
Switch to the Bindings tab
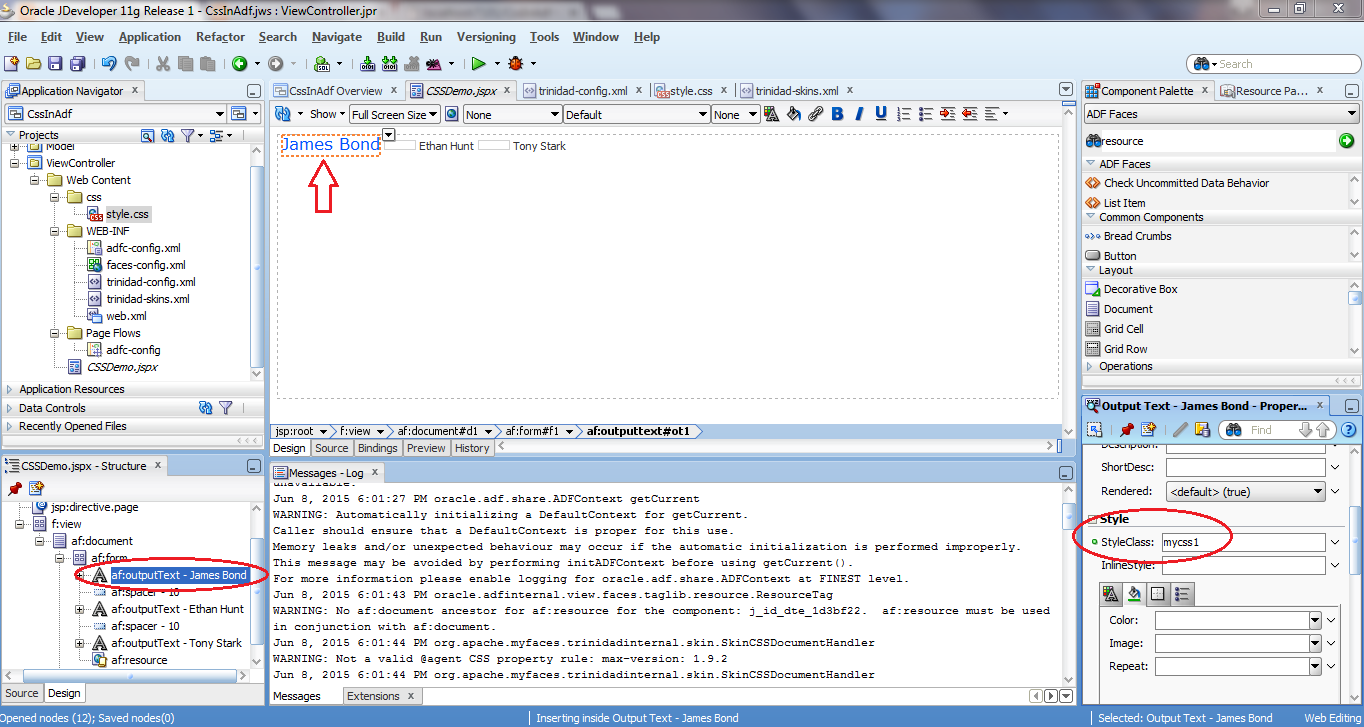[x=377, y=448]
